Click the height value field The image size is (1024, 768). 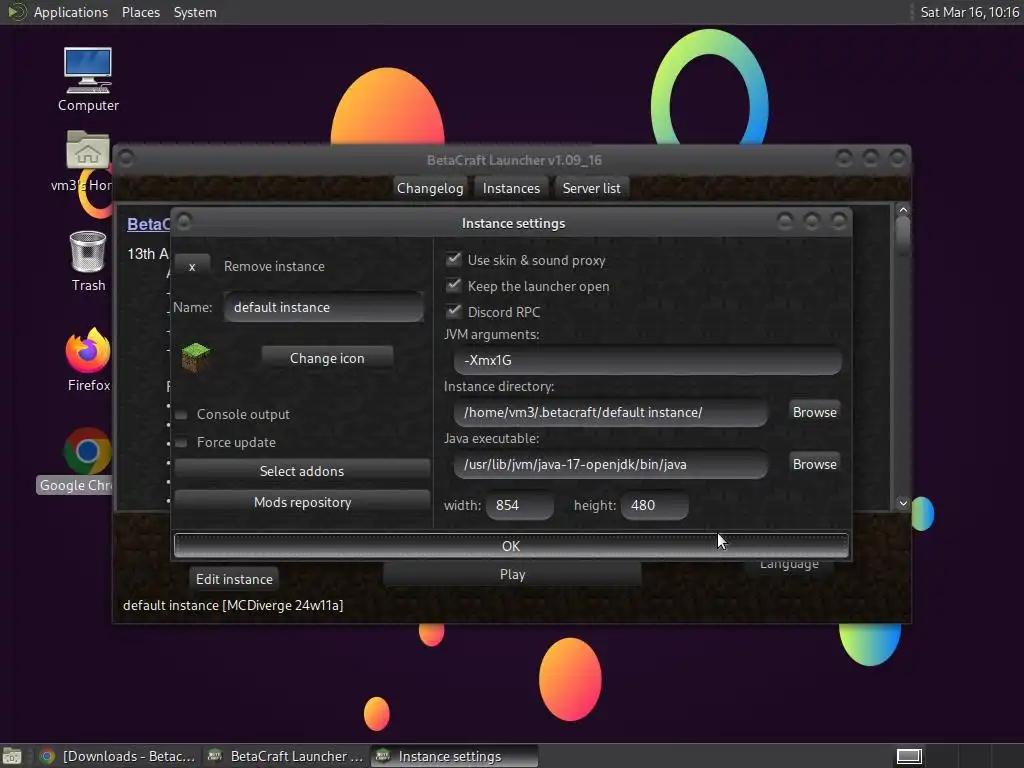point(654,505)
